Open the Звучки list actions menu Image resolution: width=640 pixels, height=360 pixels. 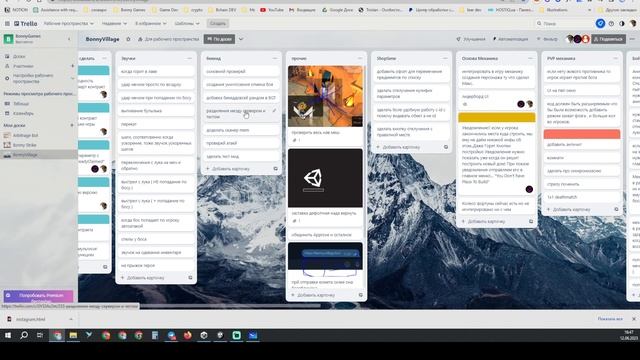(189, 58)
